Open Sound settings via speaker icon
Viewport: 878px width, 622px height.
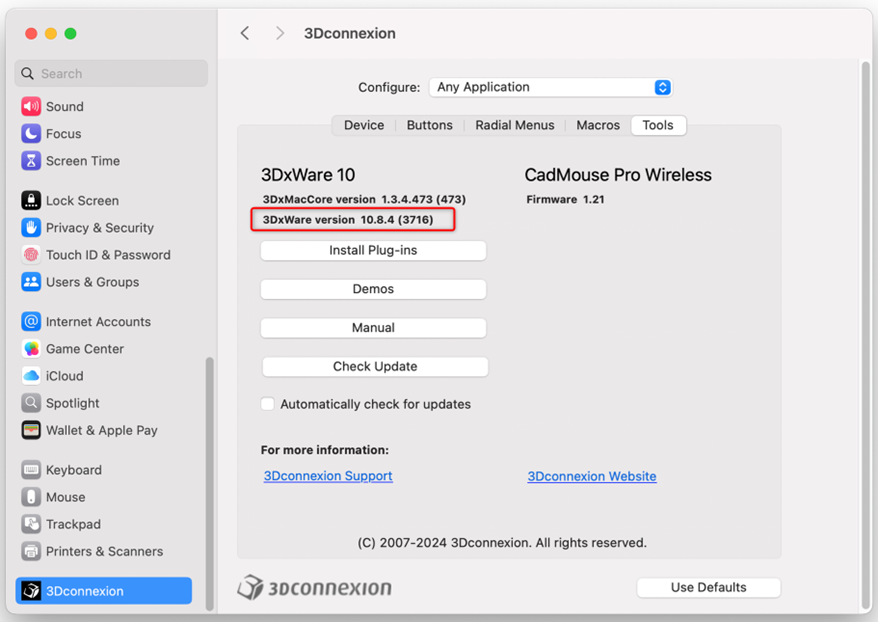31,107
